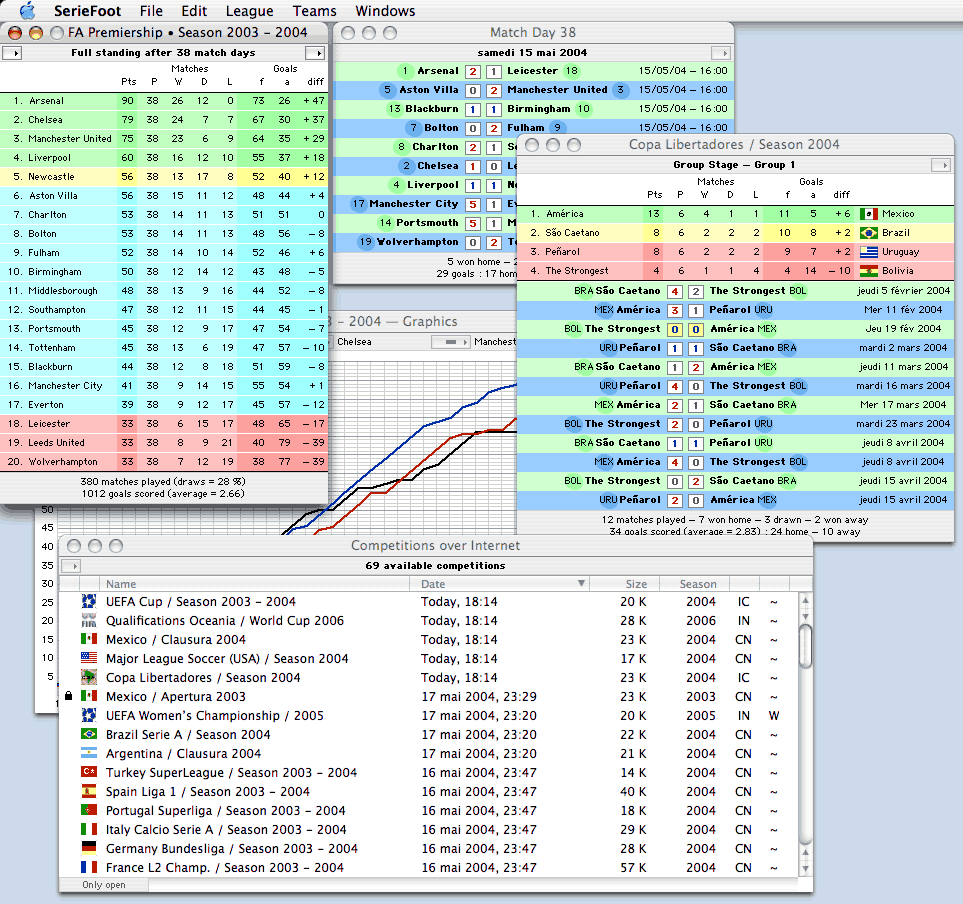The width and height of the screenshot is (963, 904).
Task: Open the Teams menu
Action: pyautogui.click(x=314, y=11)
